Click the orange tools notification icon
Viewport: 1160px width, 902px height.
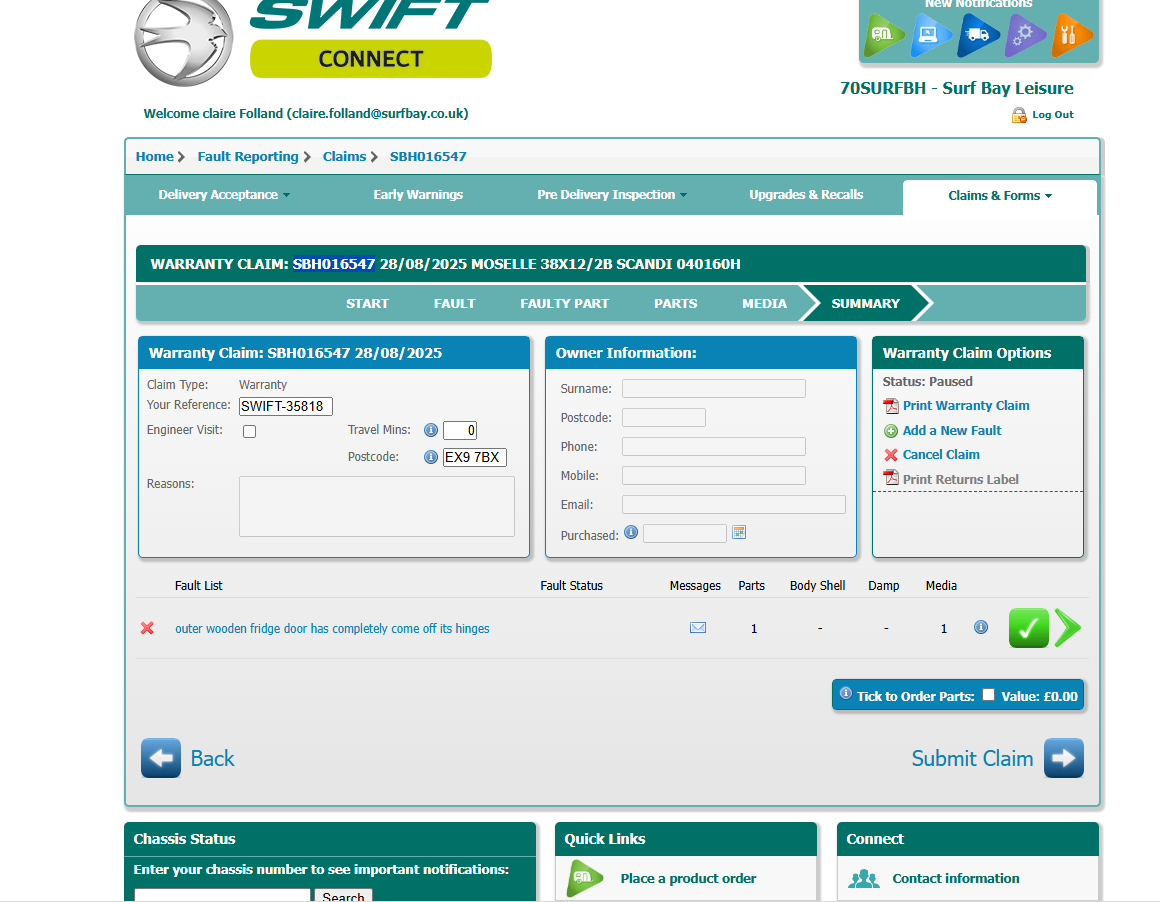[x=1071, y=35]
